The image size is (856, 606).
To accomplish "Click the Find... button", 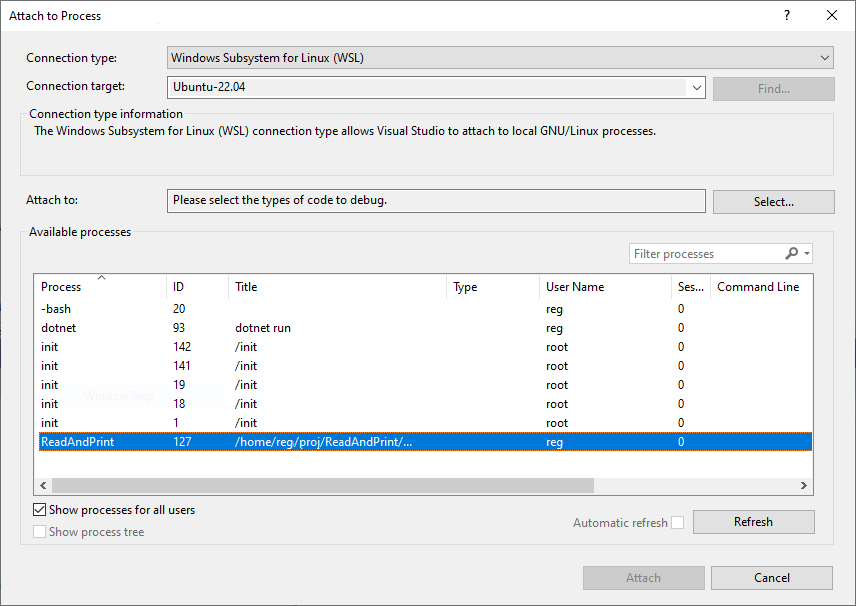I will pos(773,89).
